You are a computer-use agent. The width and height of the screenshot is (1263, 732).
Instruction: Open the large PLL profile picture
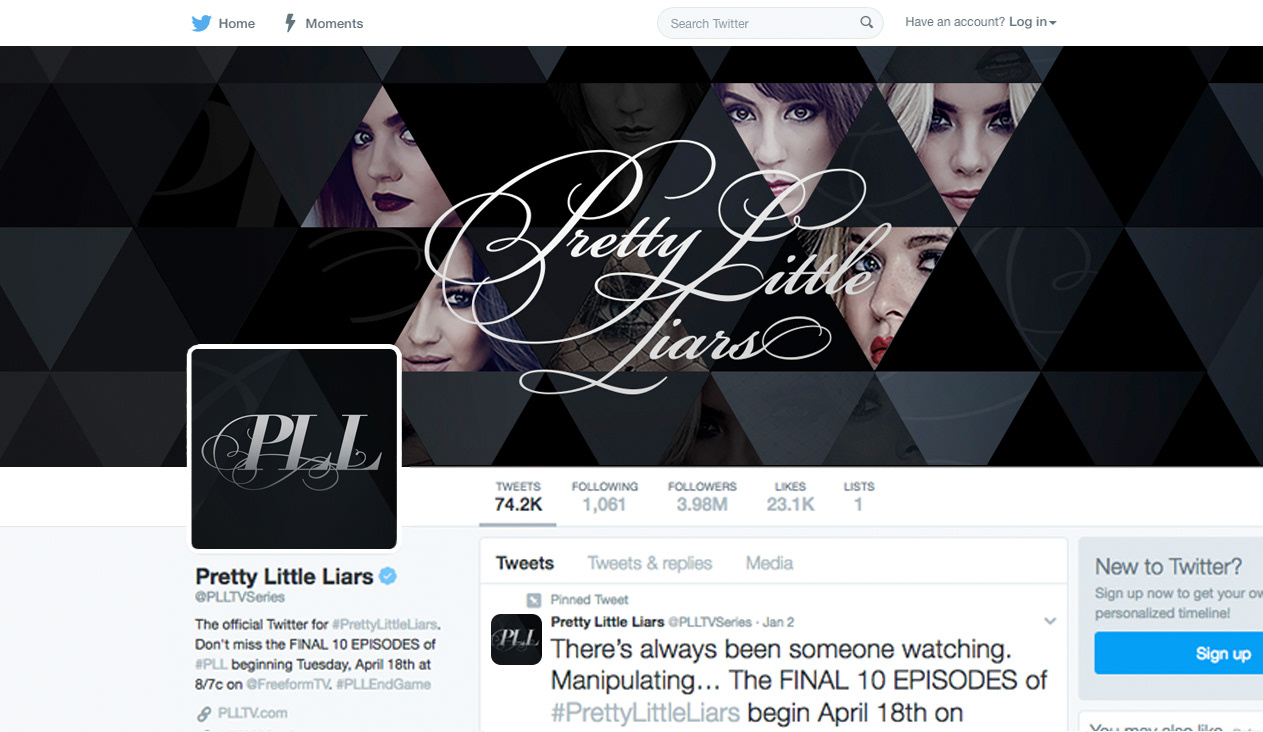click(x=294, y=449)
